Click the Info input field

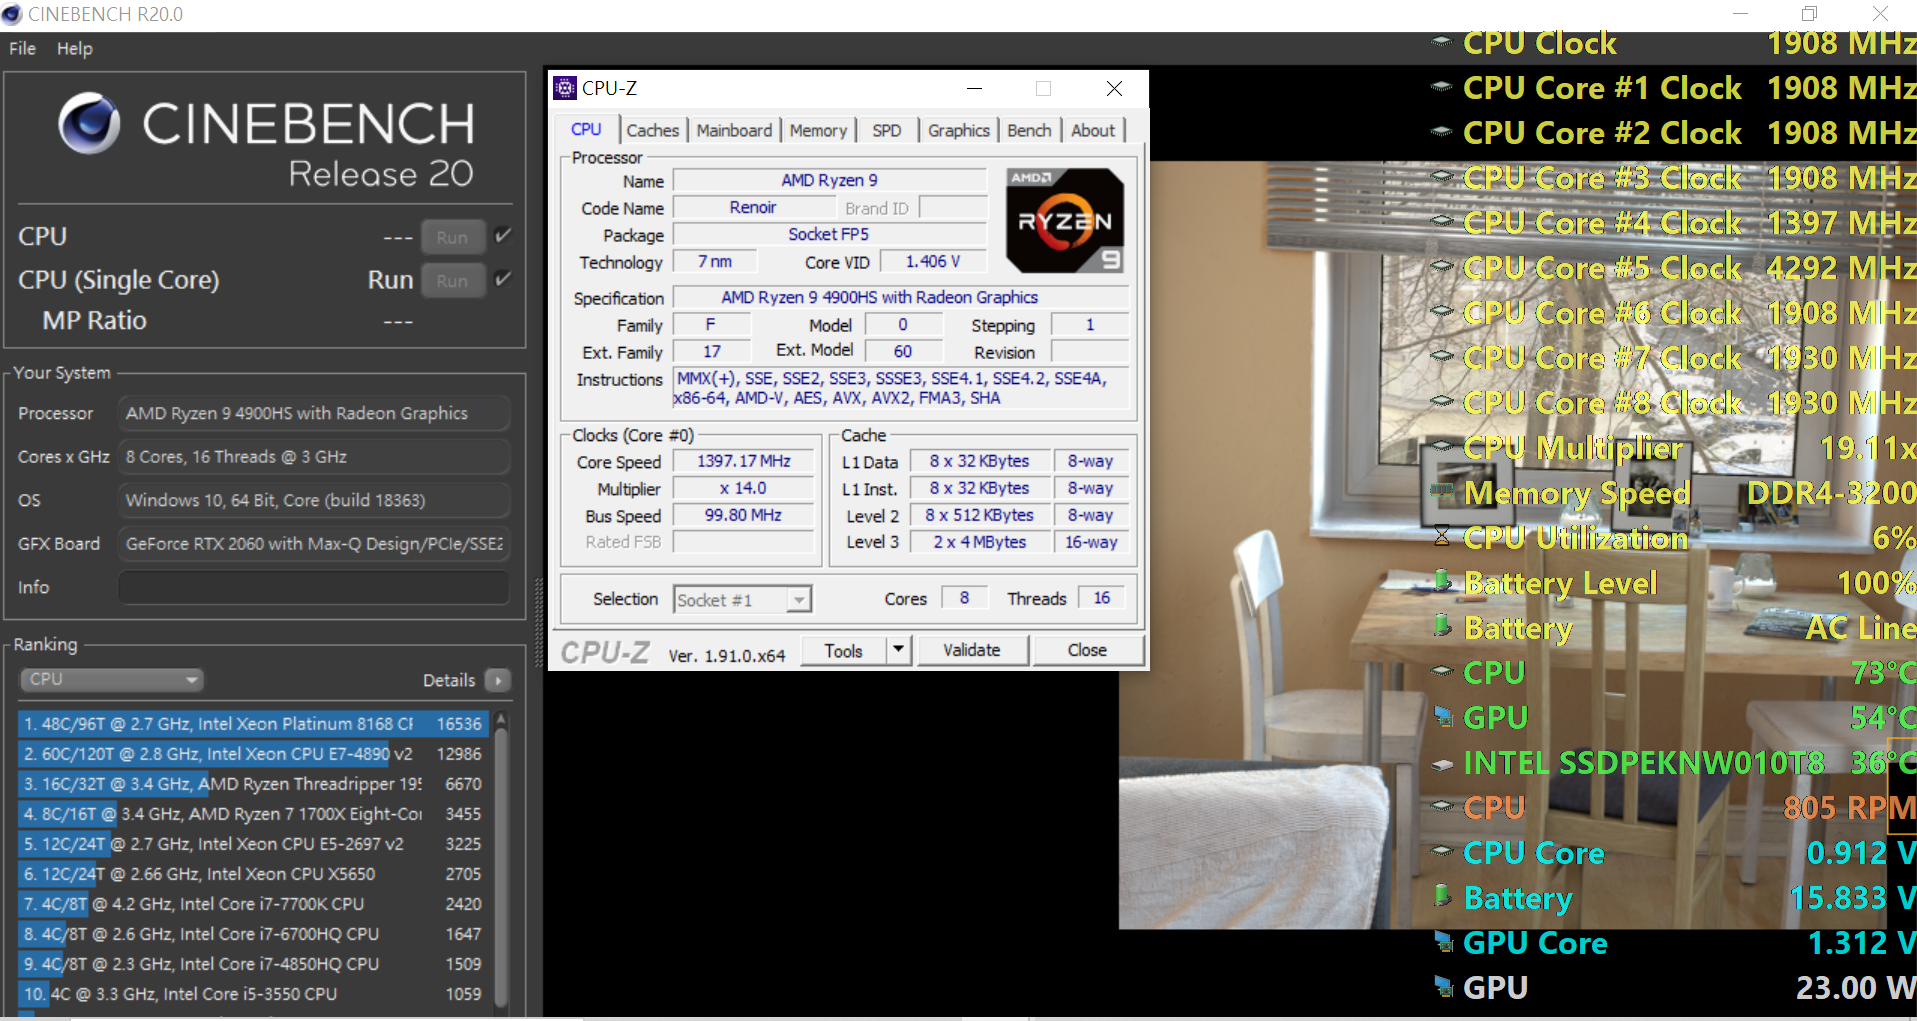coord(314,587)
